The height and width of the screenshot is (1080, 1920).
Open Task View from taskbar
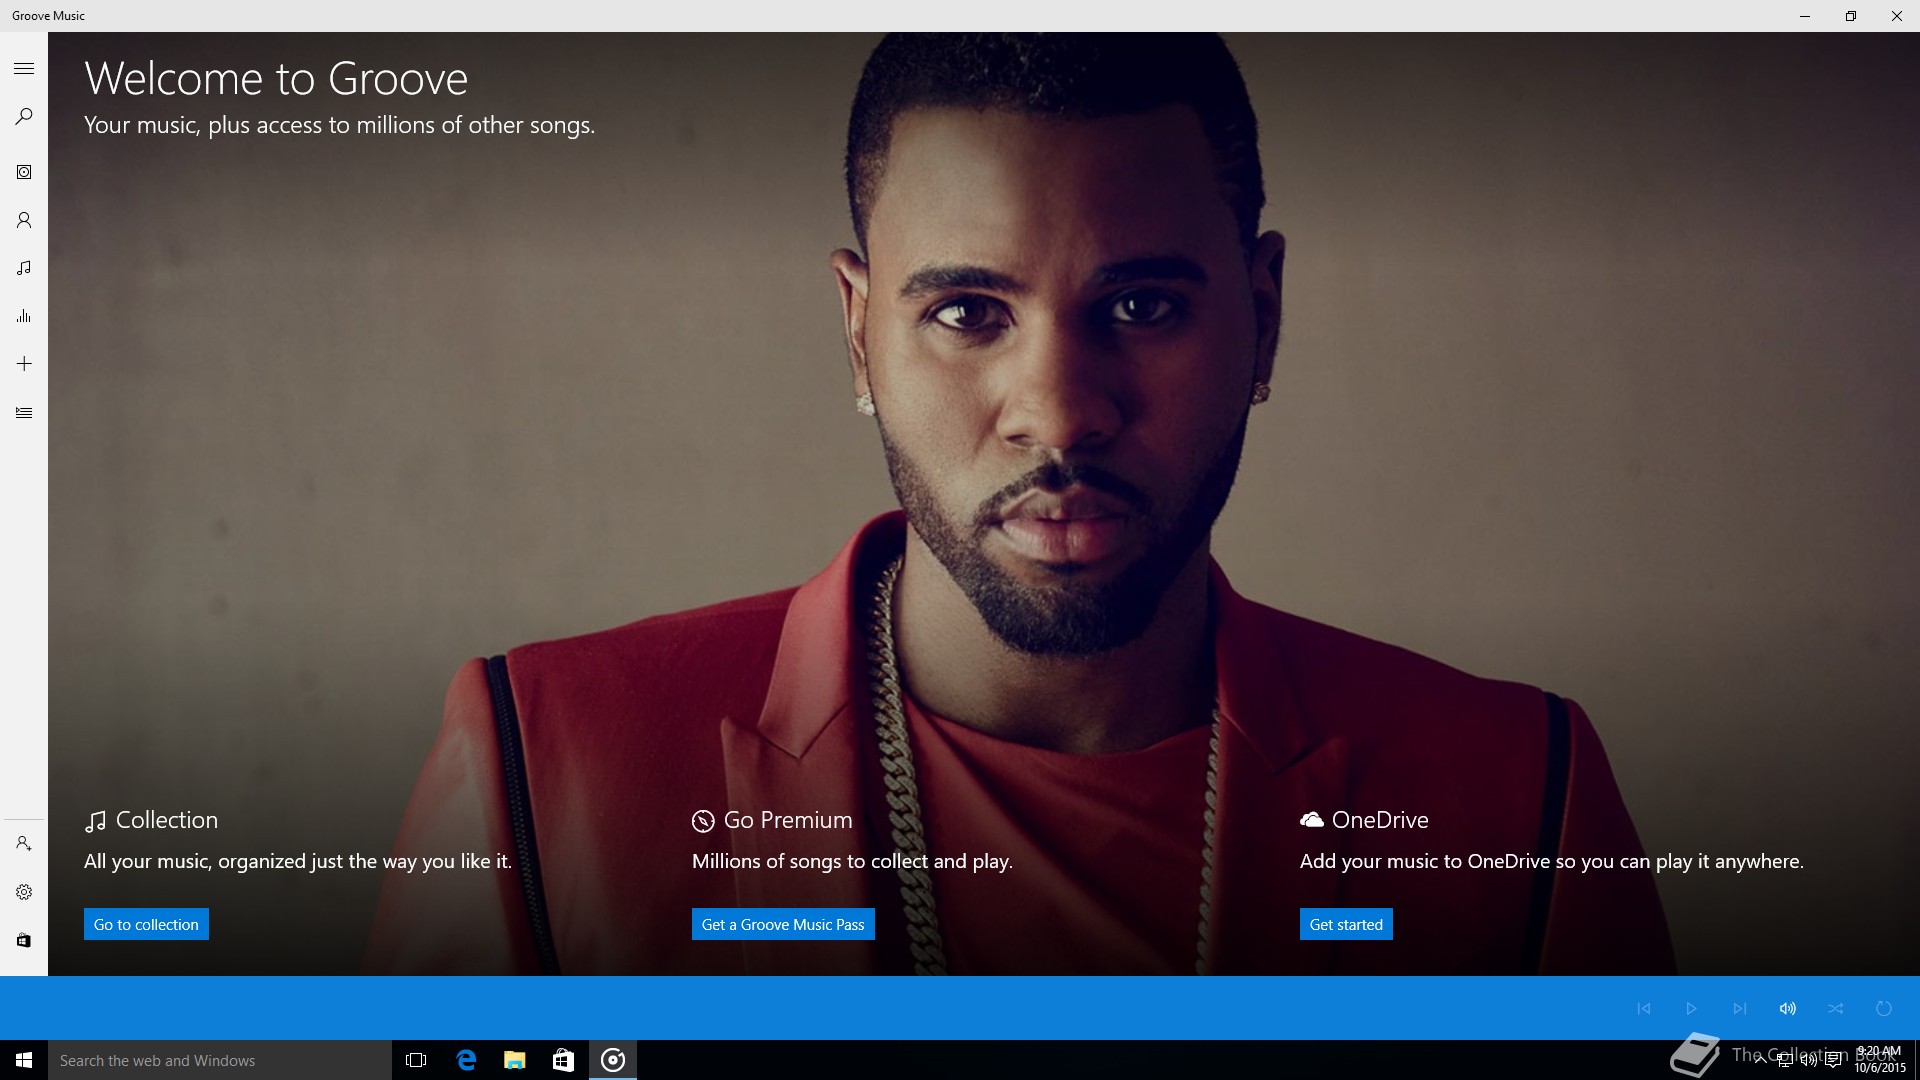tap(416, 1060)
